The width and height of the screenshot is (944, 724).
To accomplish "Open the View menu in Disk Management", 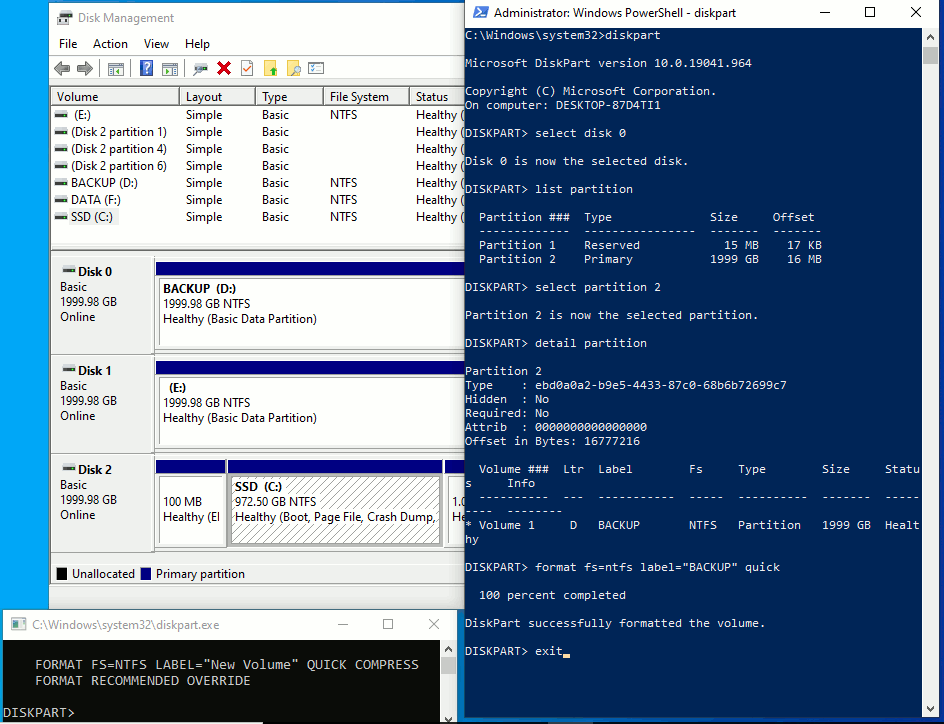I will [x=156, y=44].
